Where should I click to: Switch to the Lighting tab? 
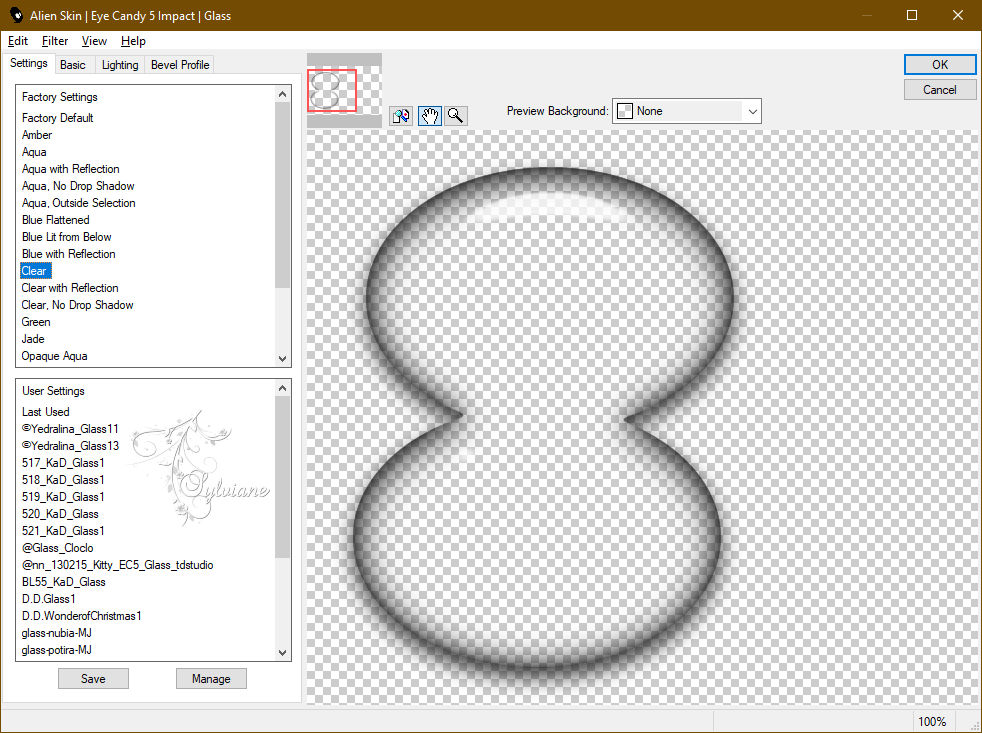click(120, 65)
